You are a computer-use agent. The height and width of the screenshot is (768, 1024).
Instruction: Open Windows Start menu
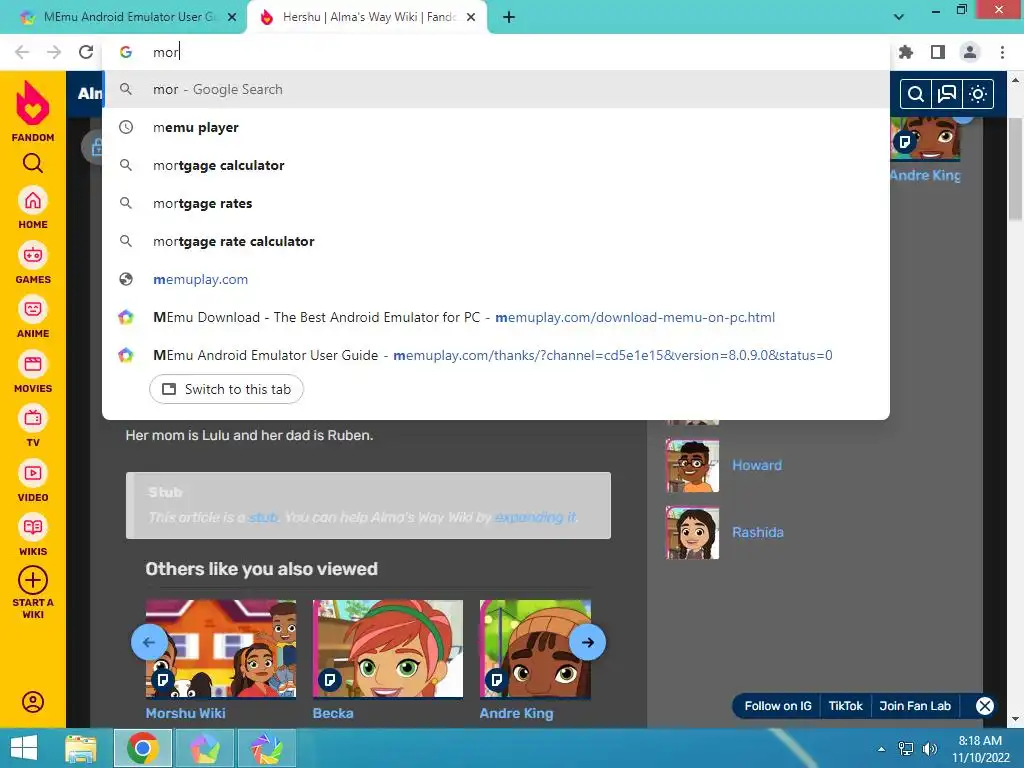coord(24,748)
